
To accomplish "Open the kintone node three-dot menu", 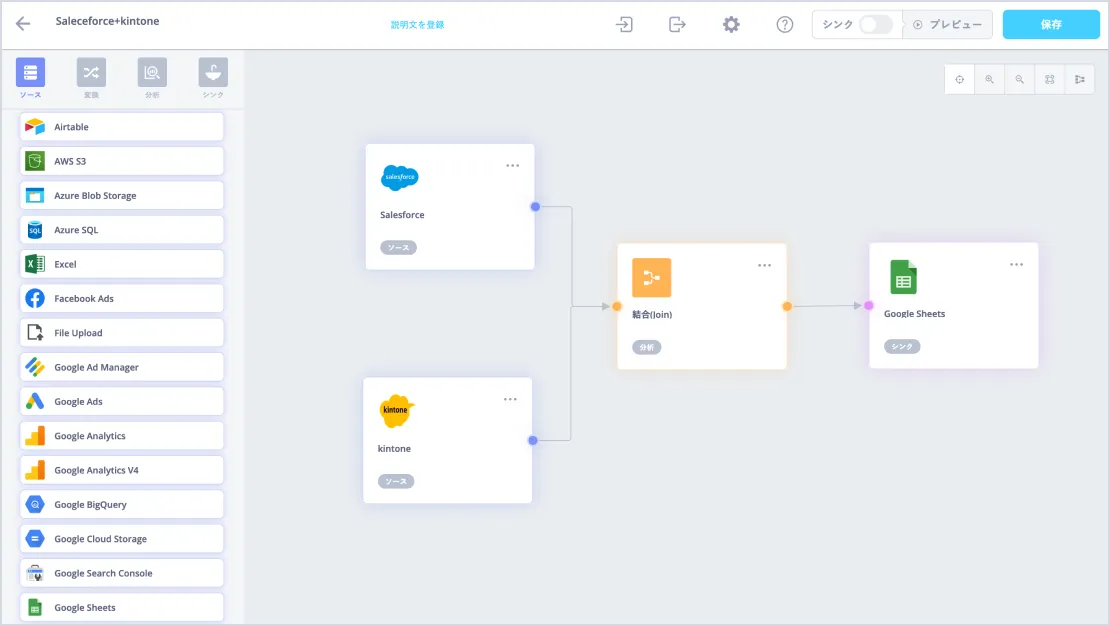I will (x=510, y=400).
